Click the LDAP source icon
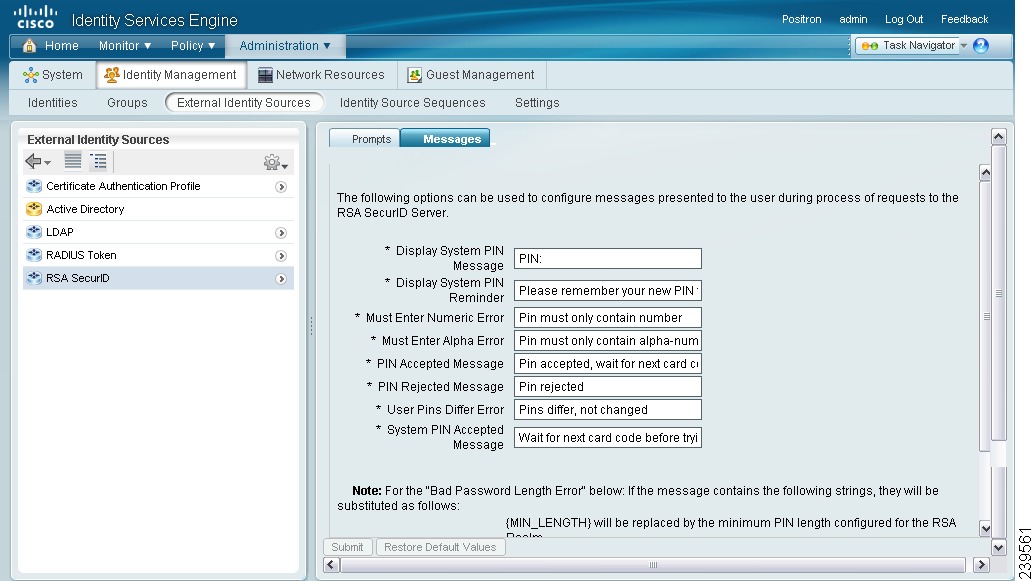1035x581 pixels. tap(34, 232)
